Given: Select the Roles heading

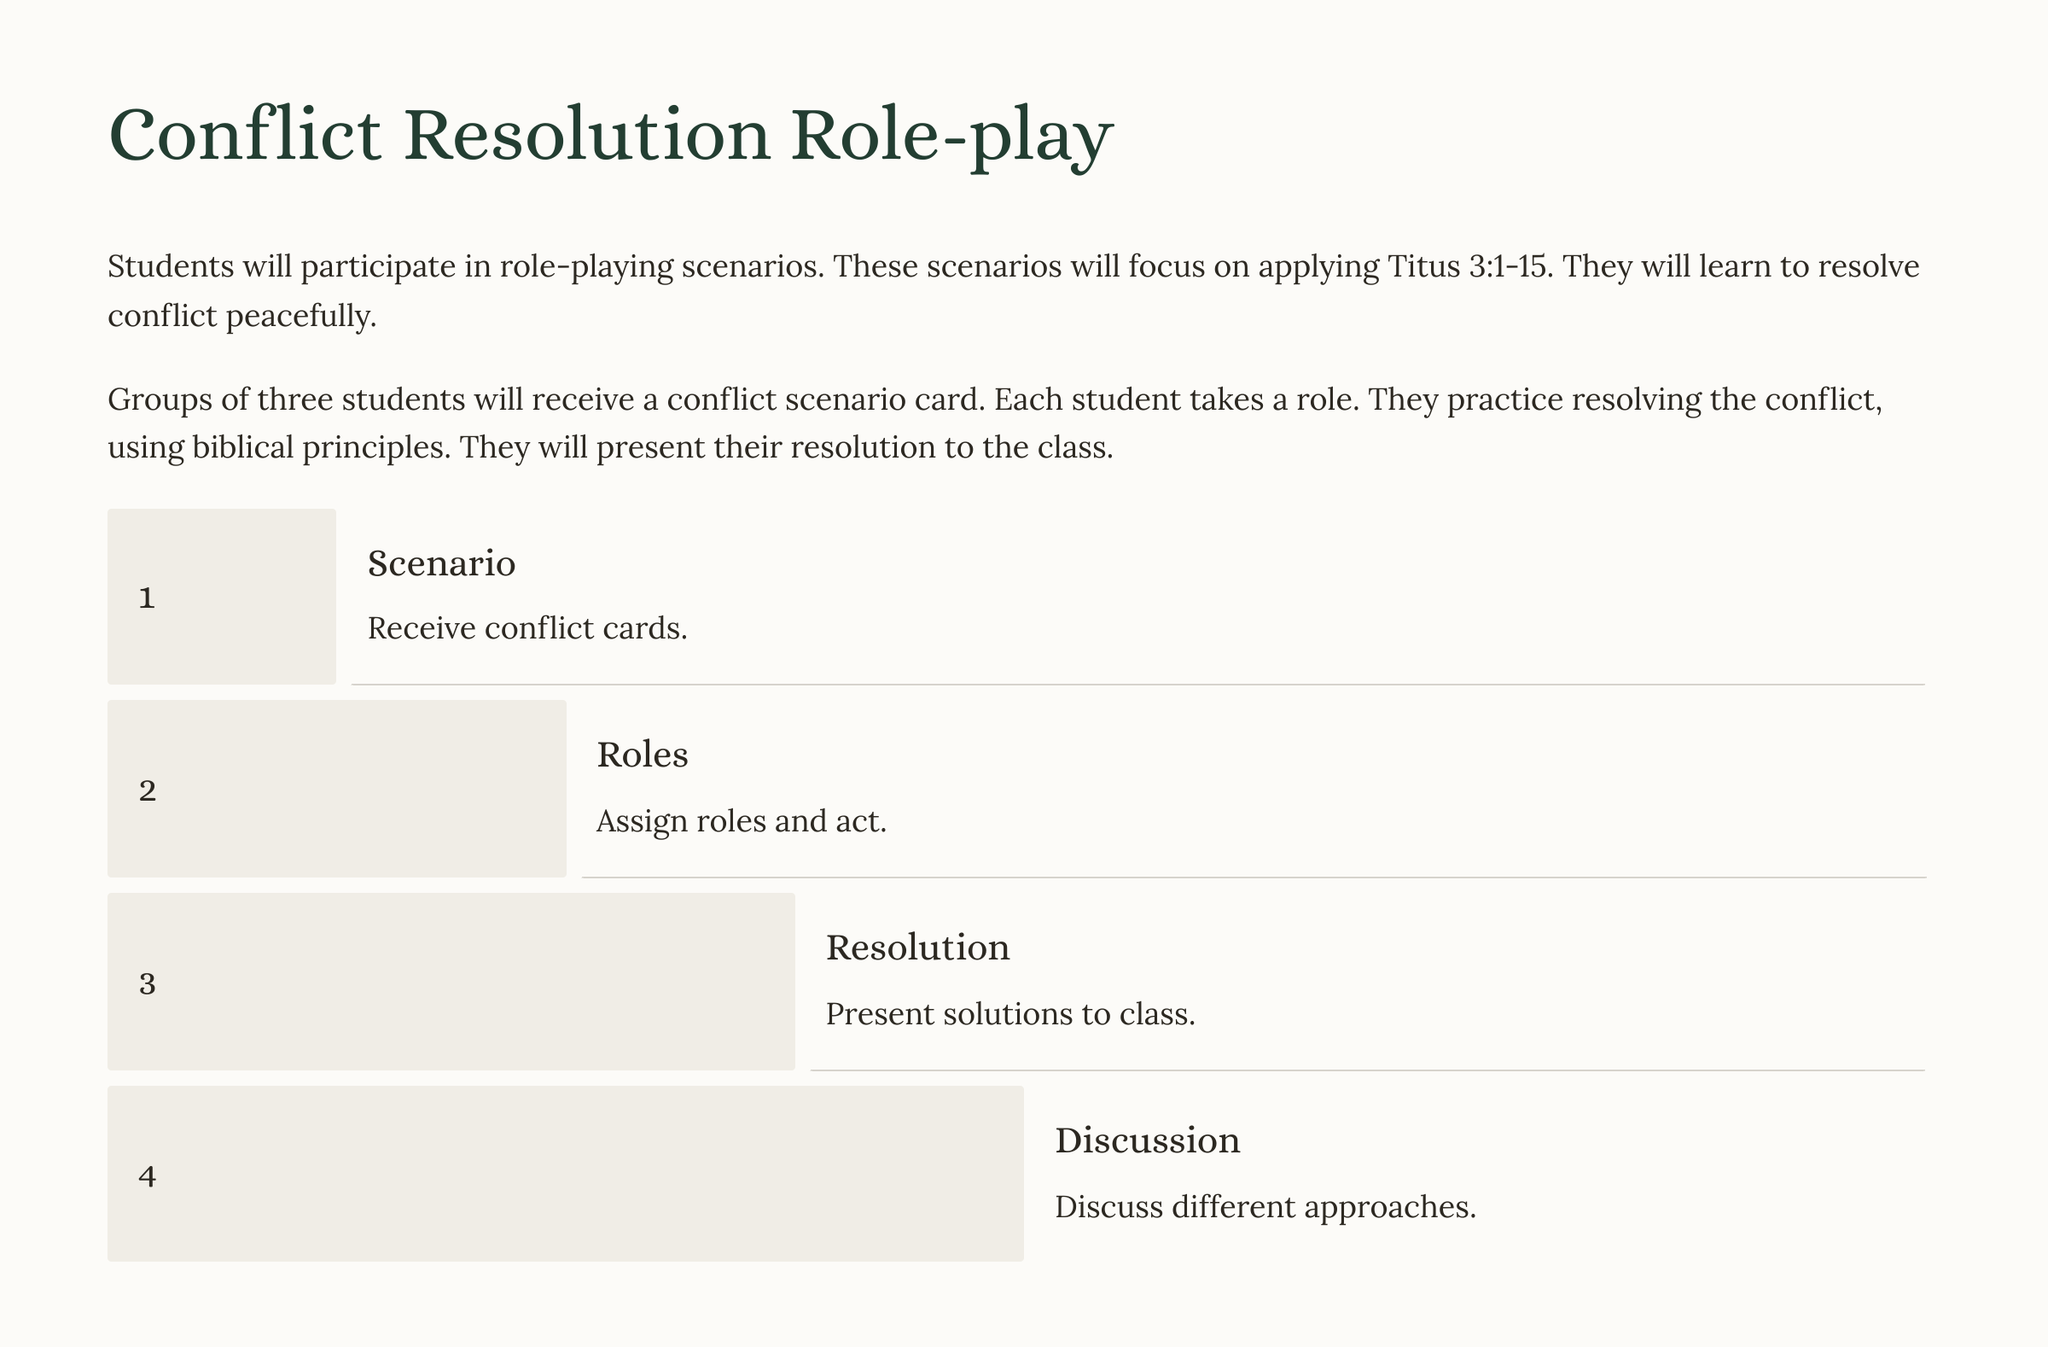Looking at the screenshot, I should (x=642, y=755).
